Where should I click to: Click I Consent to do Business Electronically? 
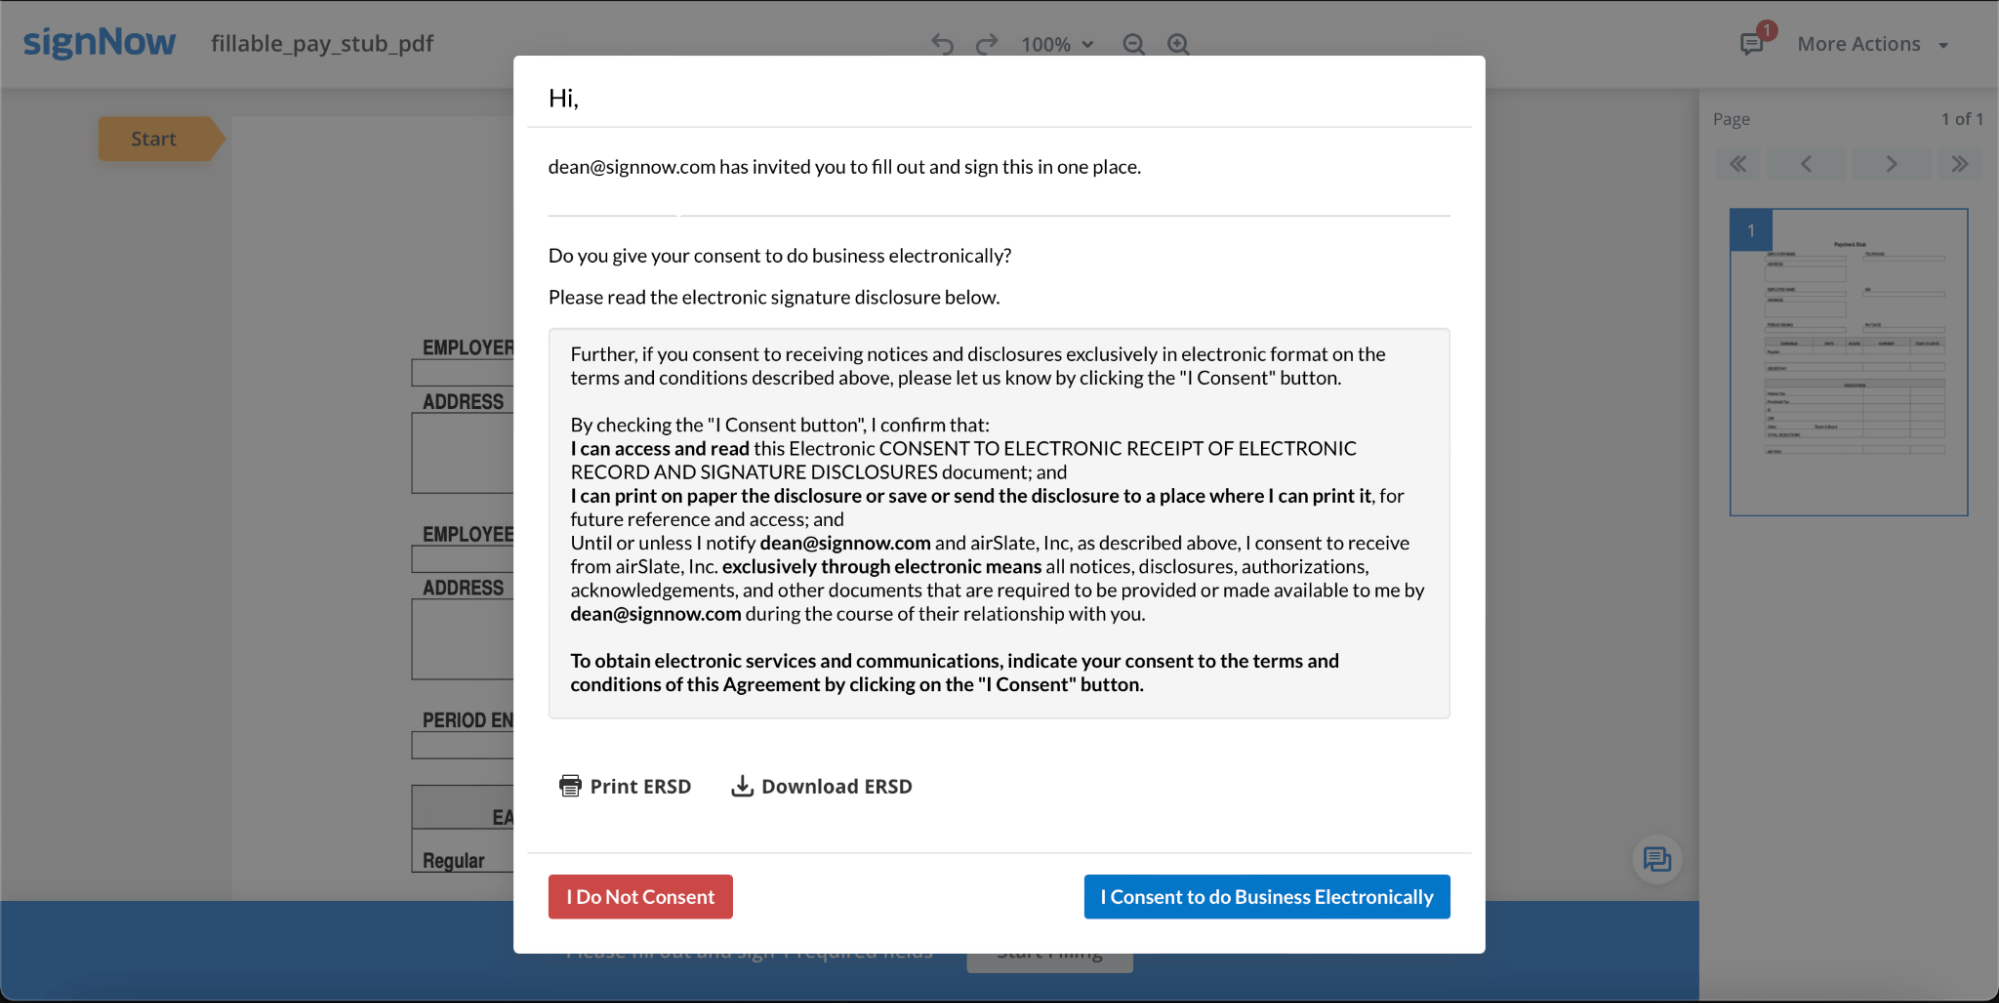tap(1266, 897)
